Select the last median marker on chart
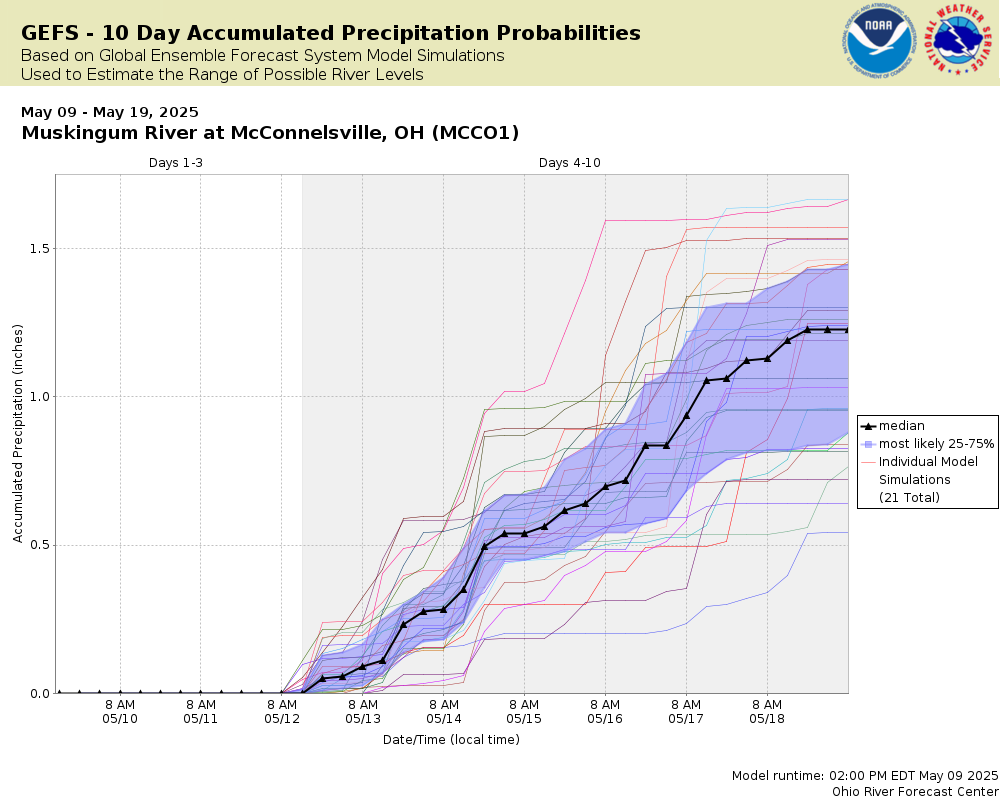 (x=848, y=330)
